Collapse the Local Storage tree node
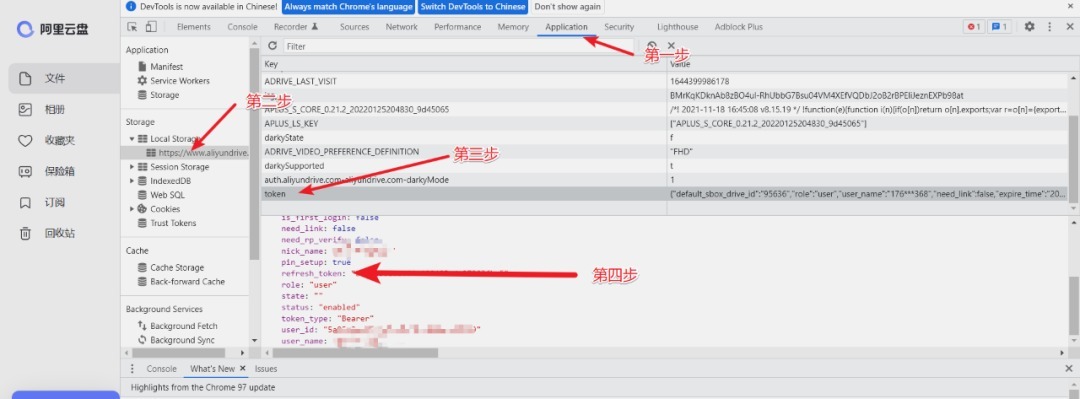The image size is (1080, 399). (132, 139)
